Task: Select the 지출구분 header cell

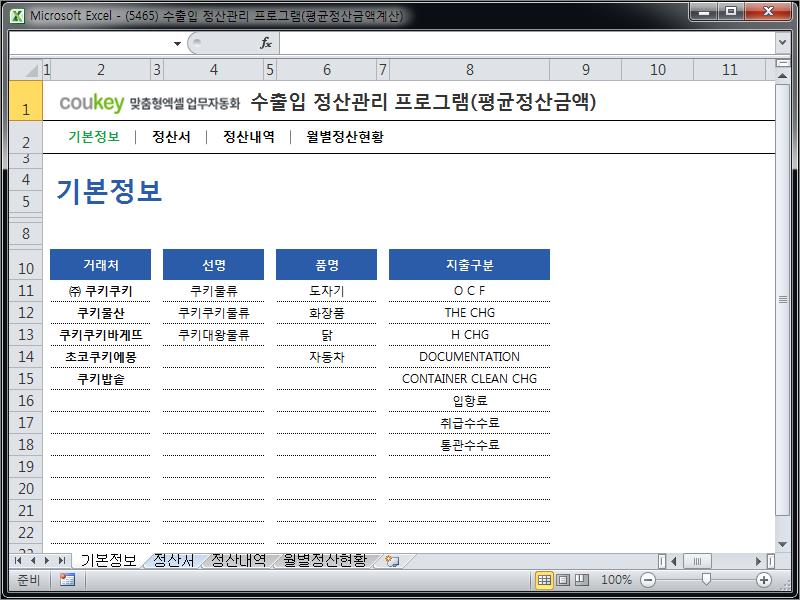Action: point(469,264)
